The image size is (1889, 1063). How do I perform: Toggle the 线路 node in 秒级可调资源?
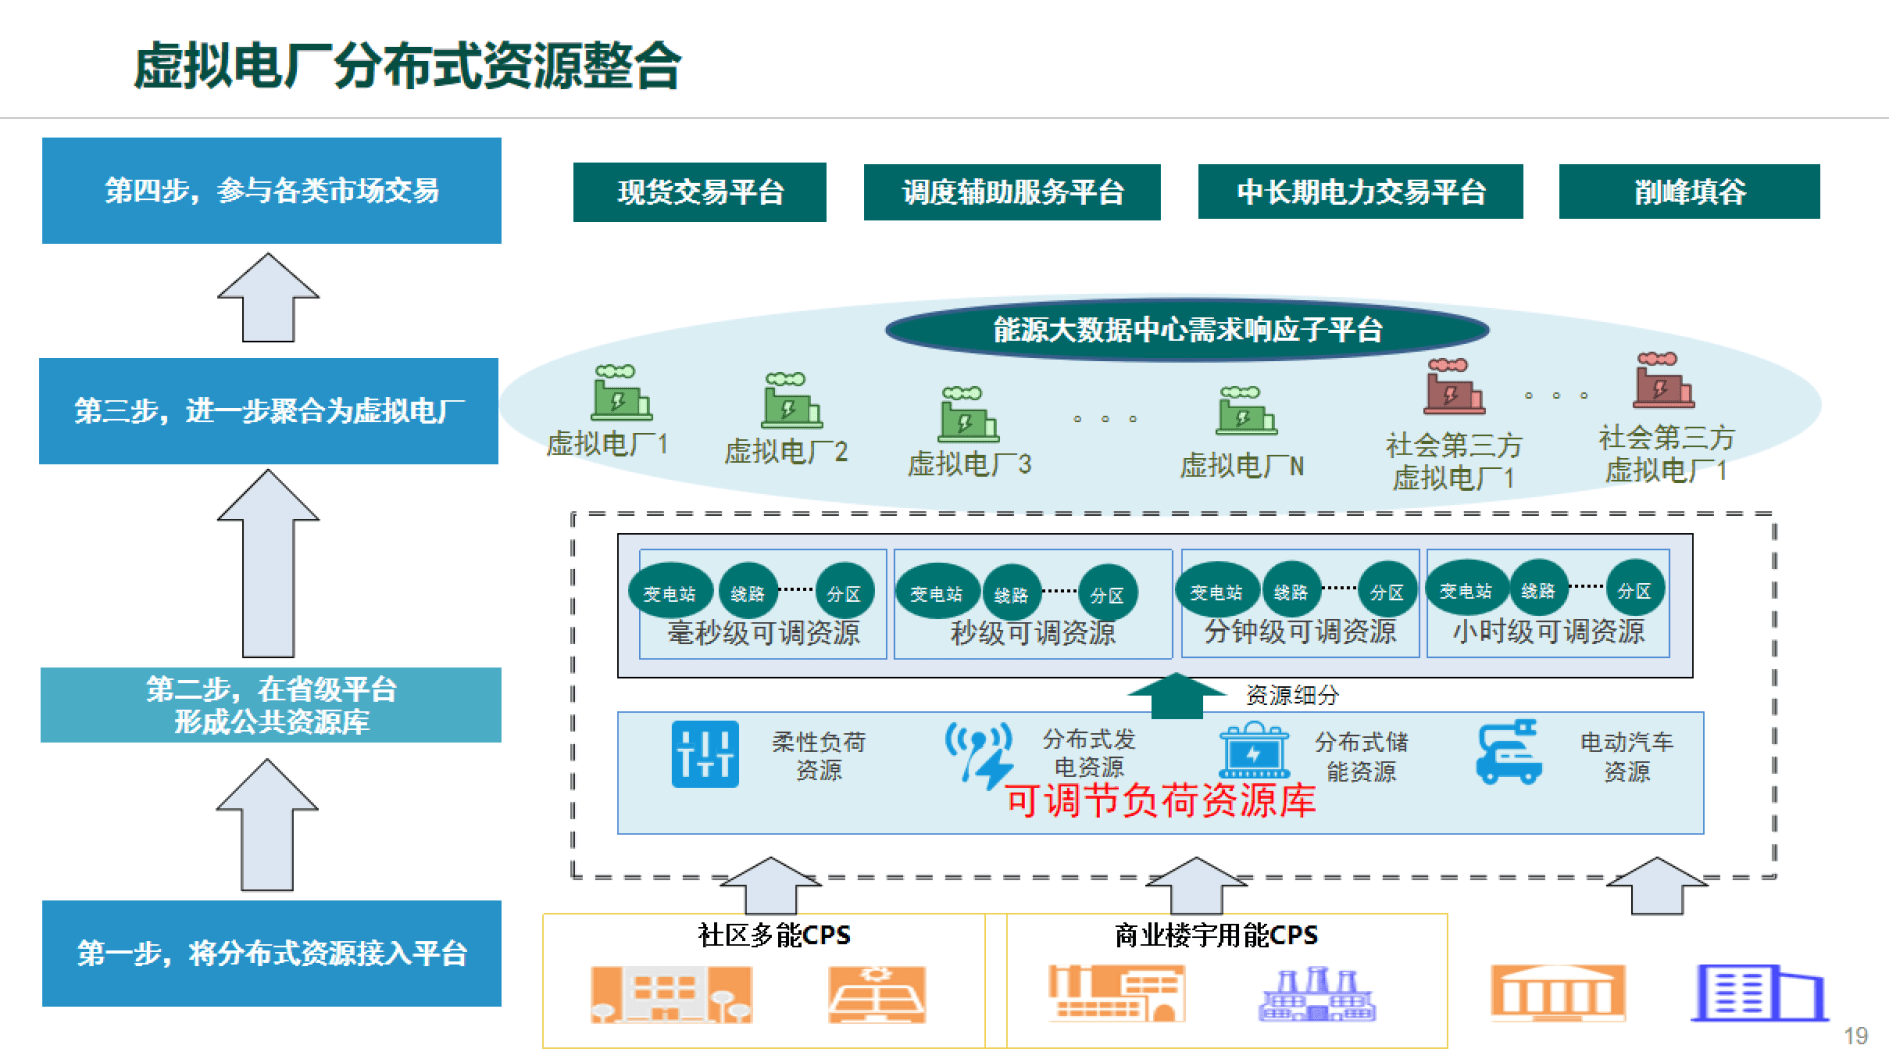click(x=1010, y=592)
